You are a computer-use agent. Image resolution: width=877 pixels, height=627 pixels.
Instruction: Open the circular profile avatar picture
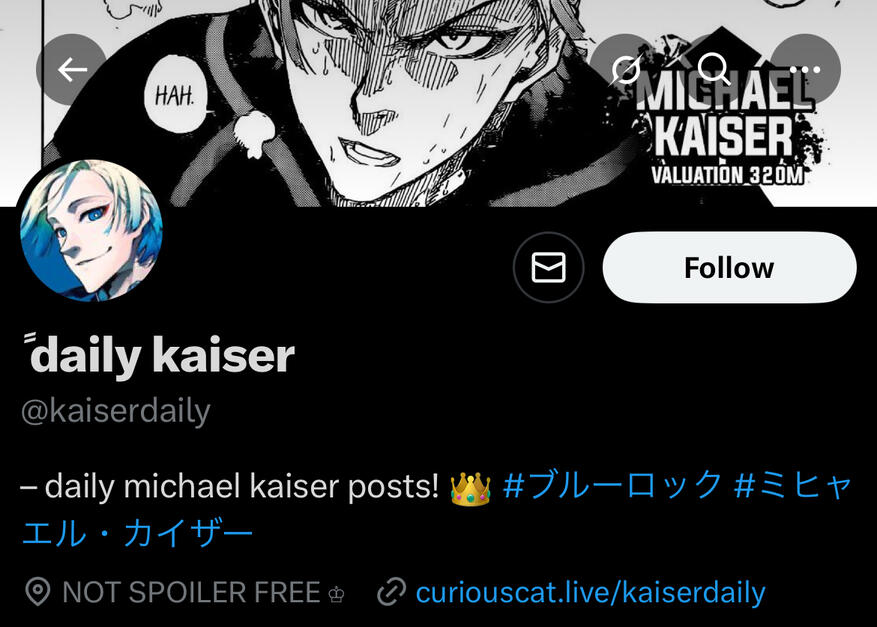[x=92, y=230]
